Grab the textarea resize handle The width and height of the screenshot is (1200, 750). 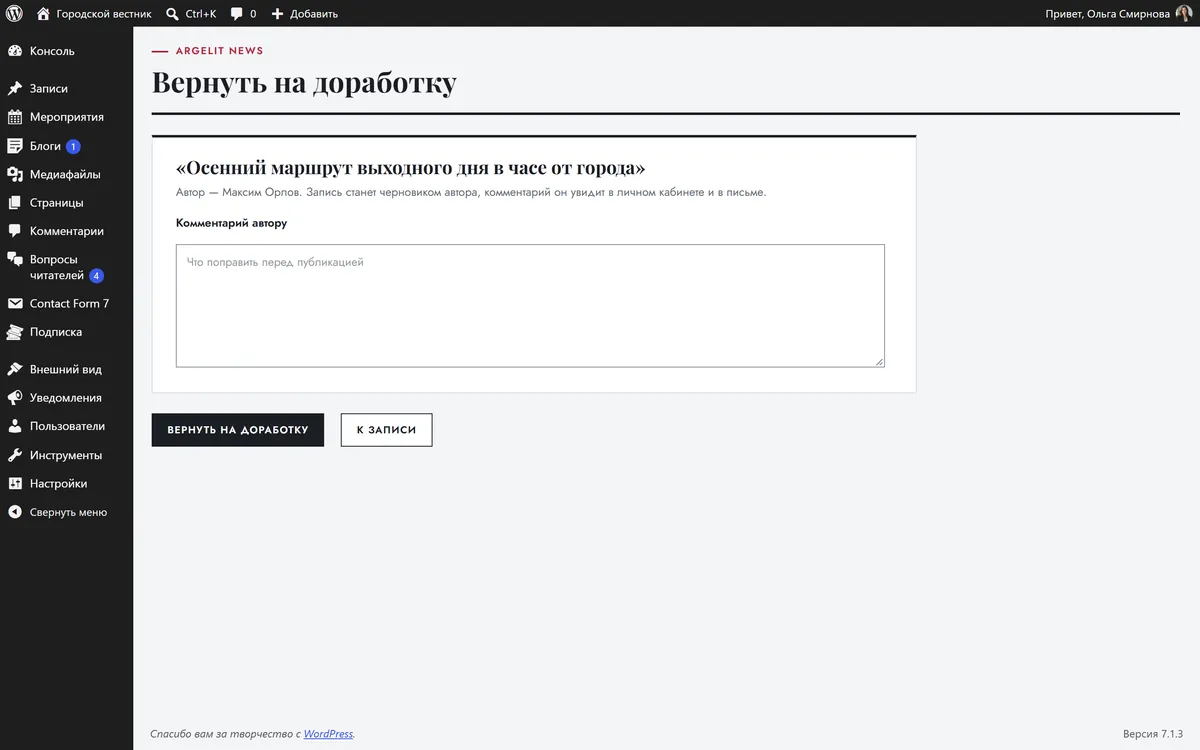point(879,361)
